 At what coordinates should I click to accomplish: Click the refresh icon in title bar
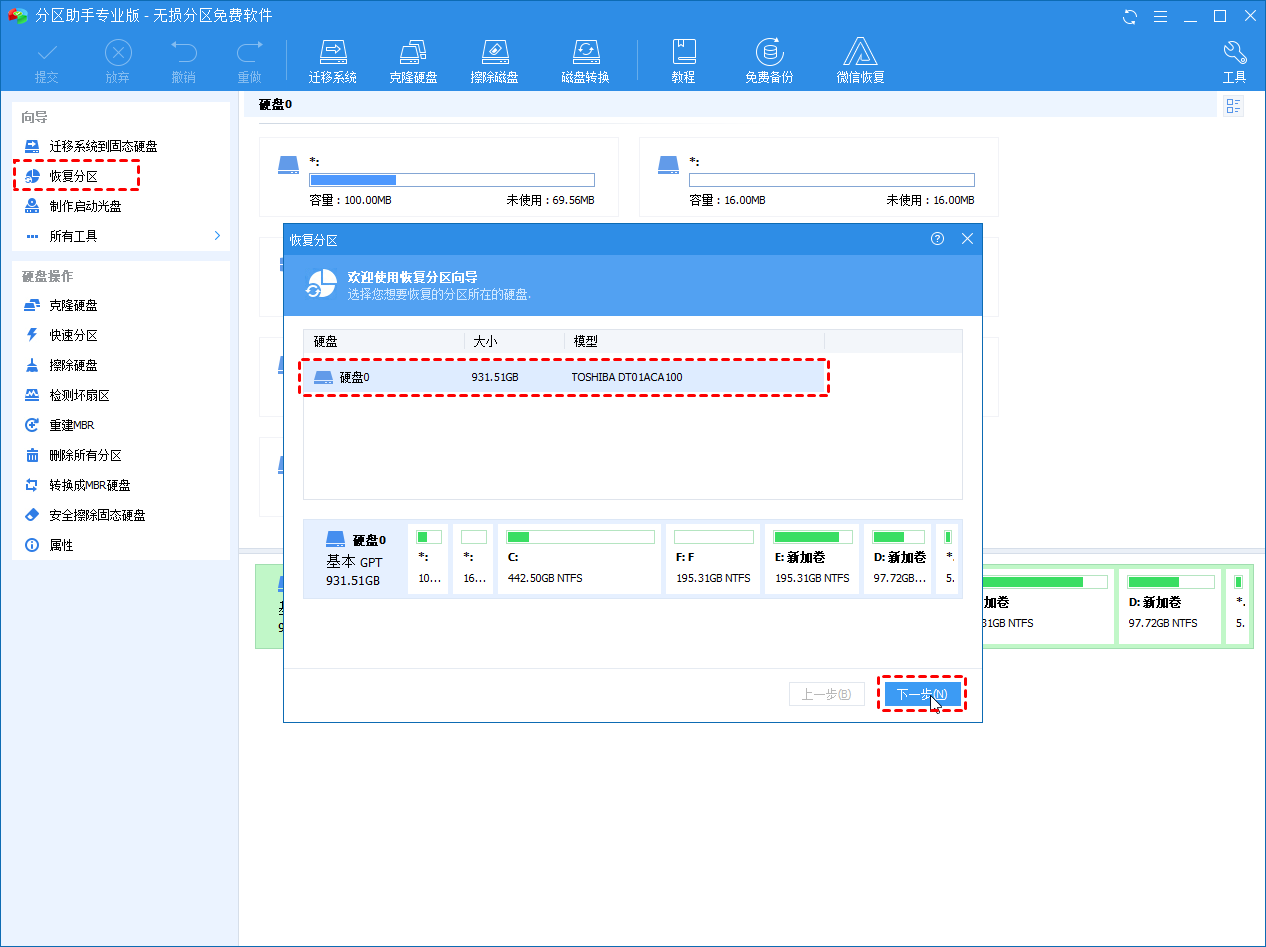(1130, 16)
